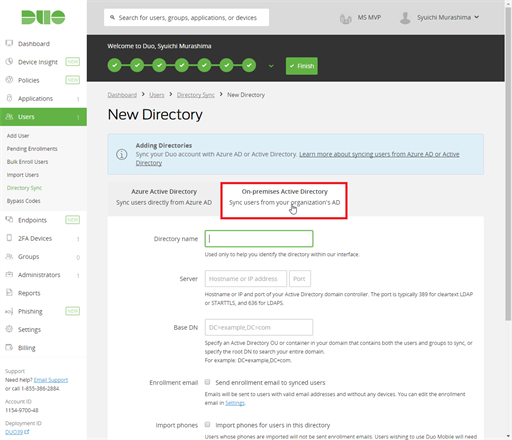Open the Settings menu label
The width and height of the screenshot is (512, 440).
point(29,329)
